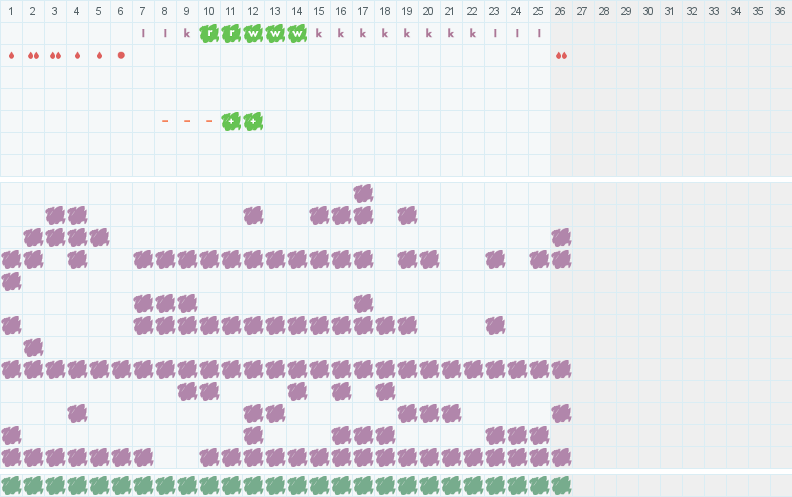Click the green plus marker on day 11

pos(231,121)
